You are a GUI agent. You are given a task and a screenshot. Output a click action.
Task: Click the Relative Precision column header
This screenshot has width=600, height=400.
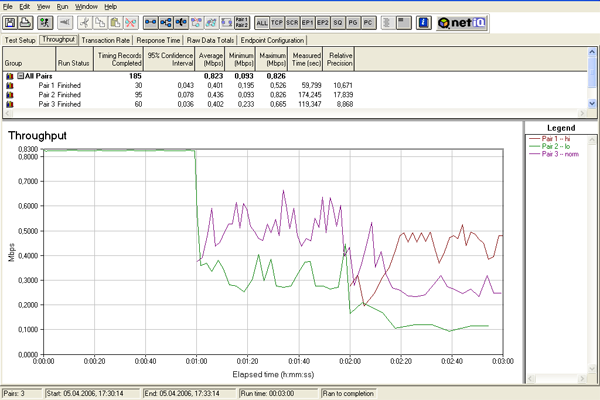click(339, 59)
